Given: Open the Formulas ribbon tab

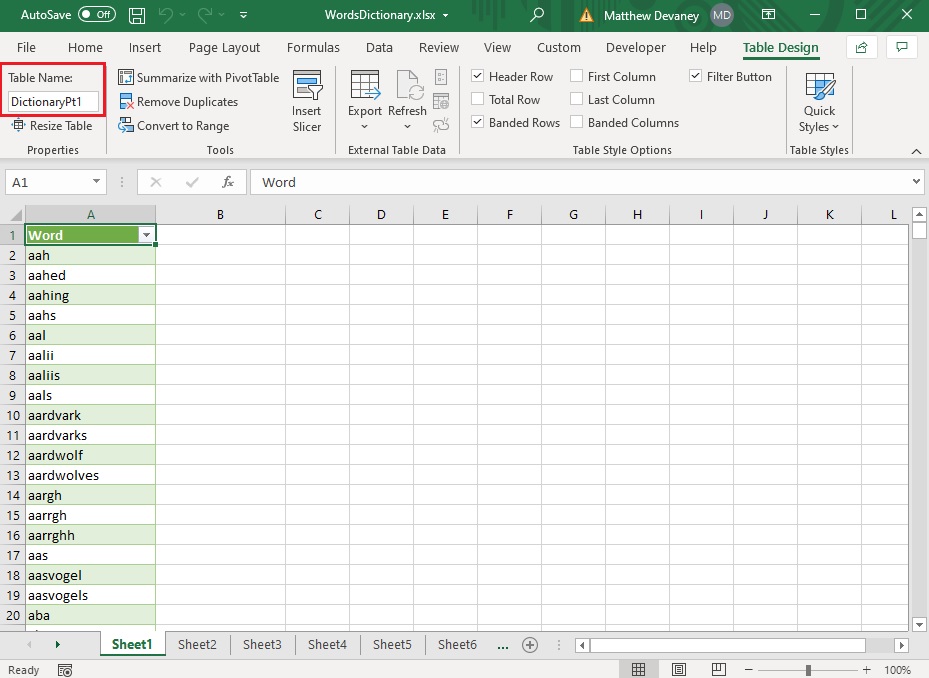Looking at the screenshot, I should tap(313, 47).
